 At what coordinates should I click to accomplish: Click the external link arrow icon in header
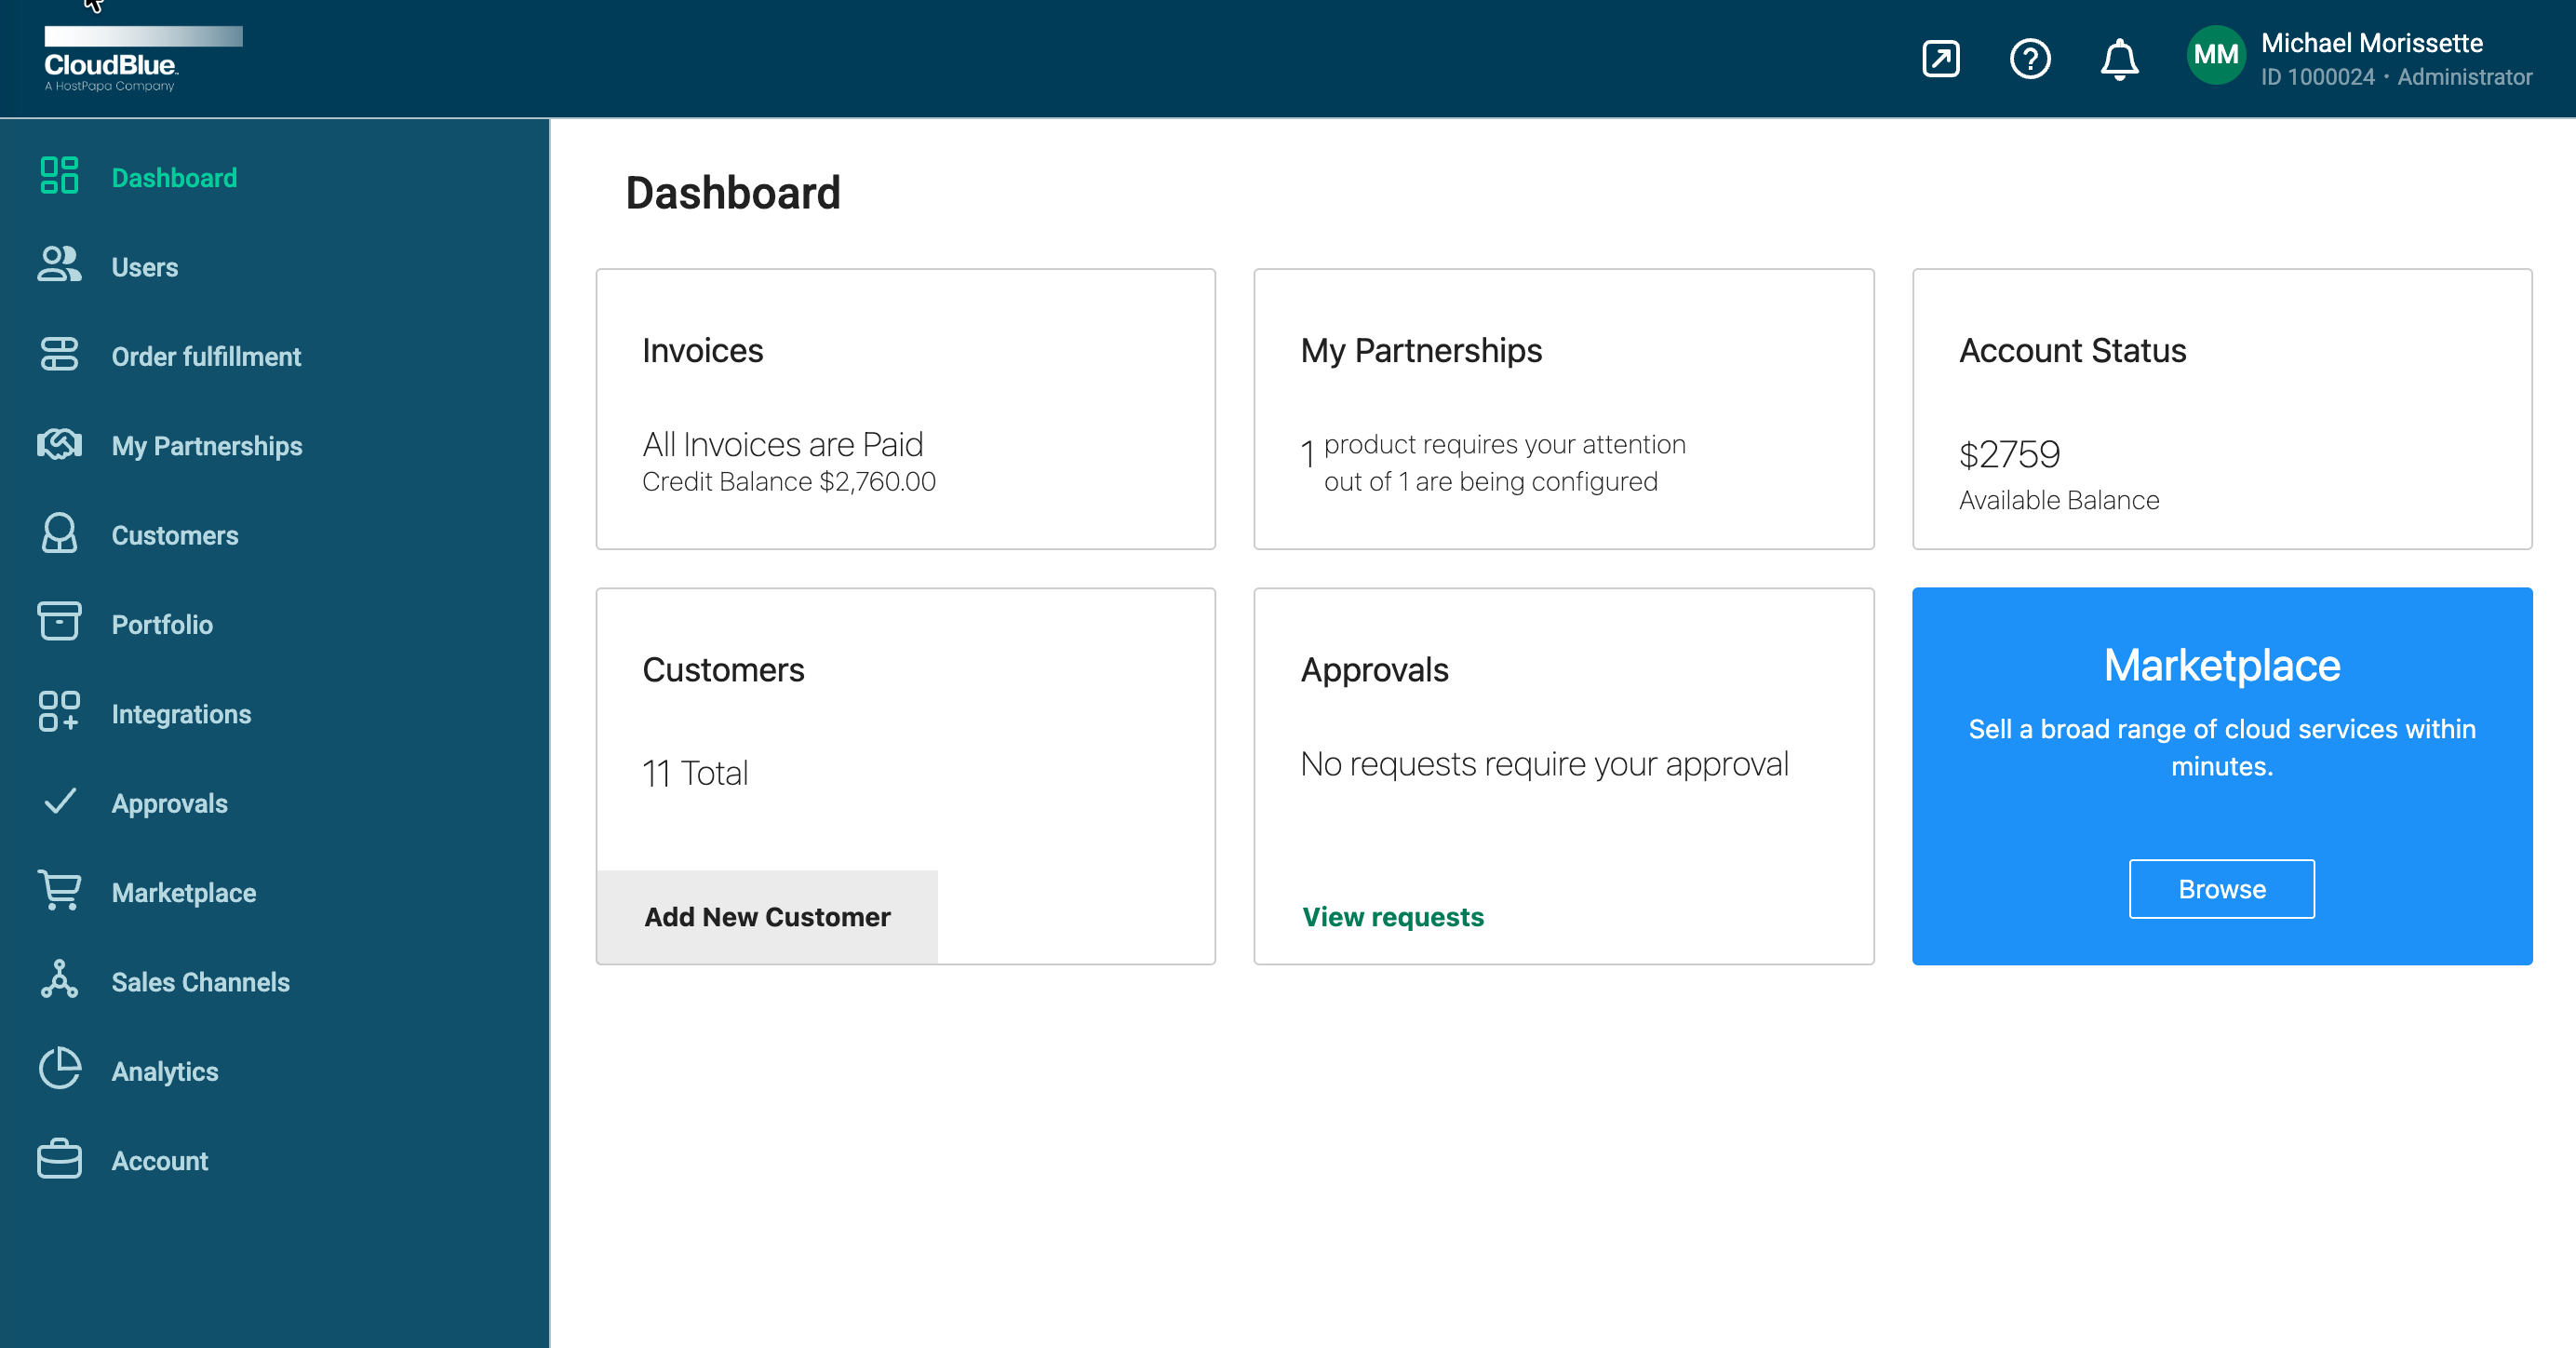(x=1940, y=59)
